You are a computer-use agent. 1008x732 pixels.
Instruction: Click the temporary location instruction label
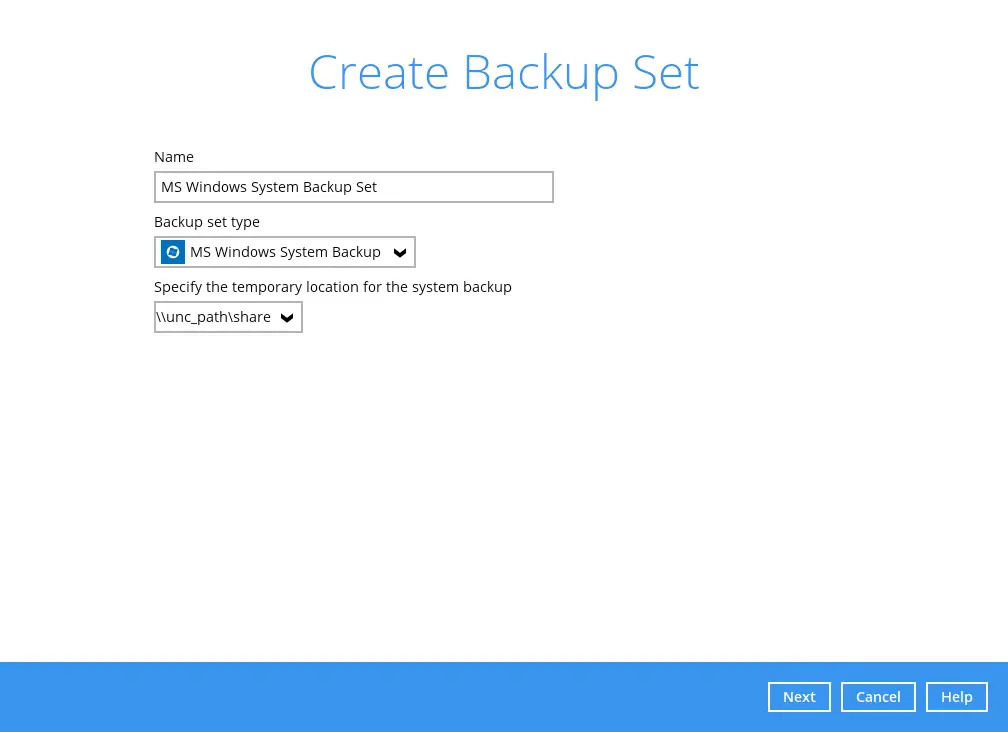pyautogui.click(x=332, y=287)
